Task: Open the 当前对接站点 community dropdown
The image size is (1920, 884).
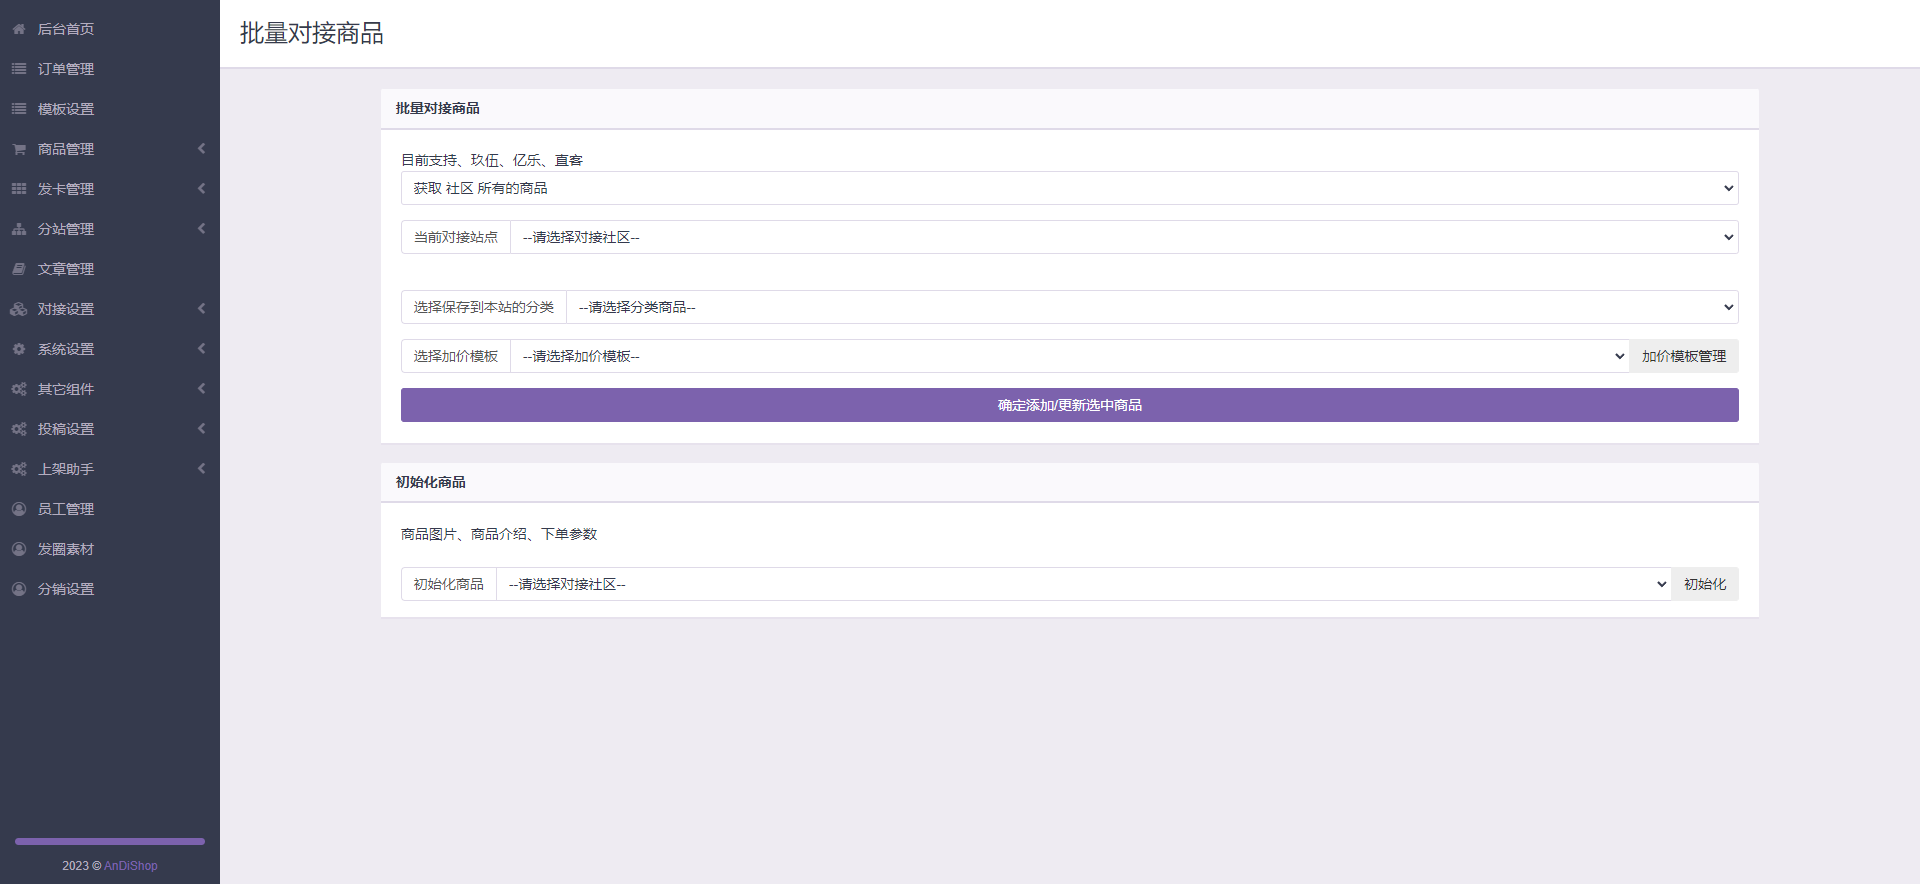Action: 1123,237
